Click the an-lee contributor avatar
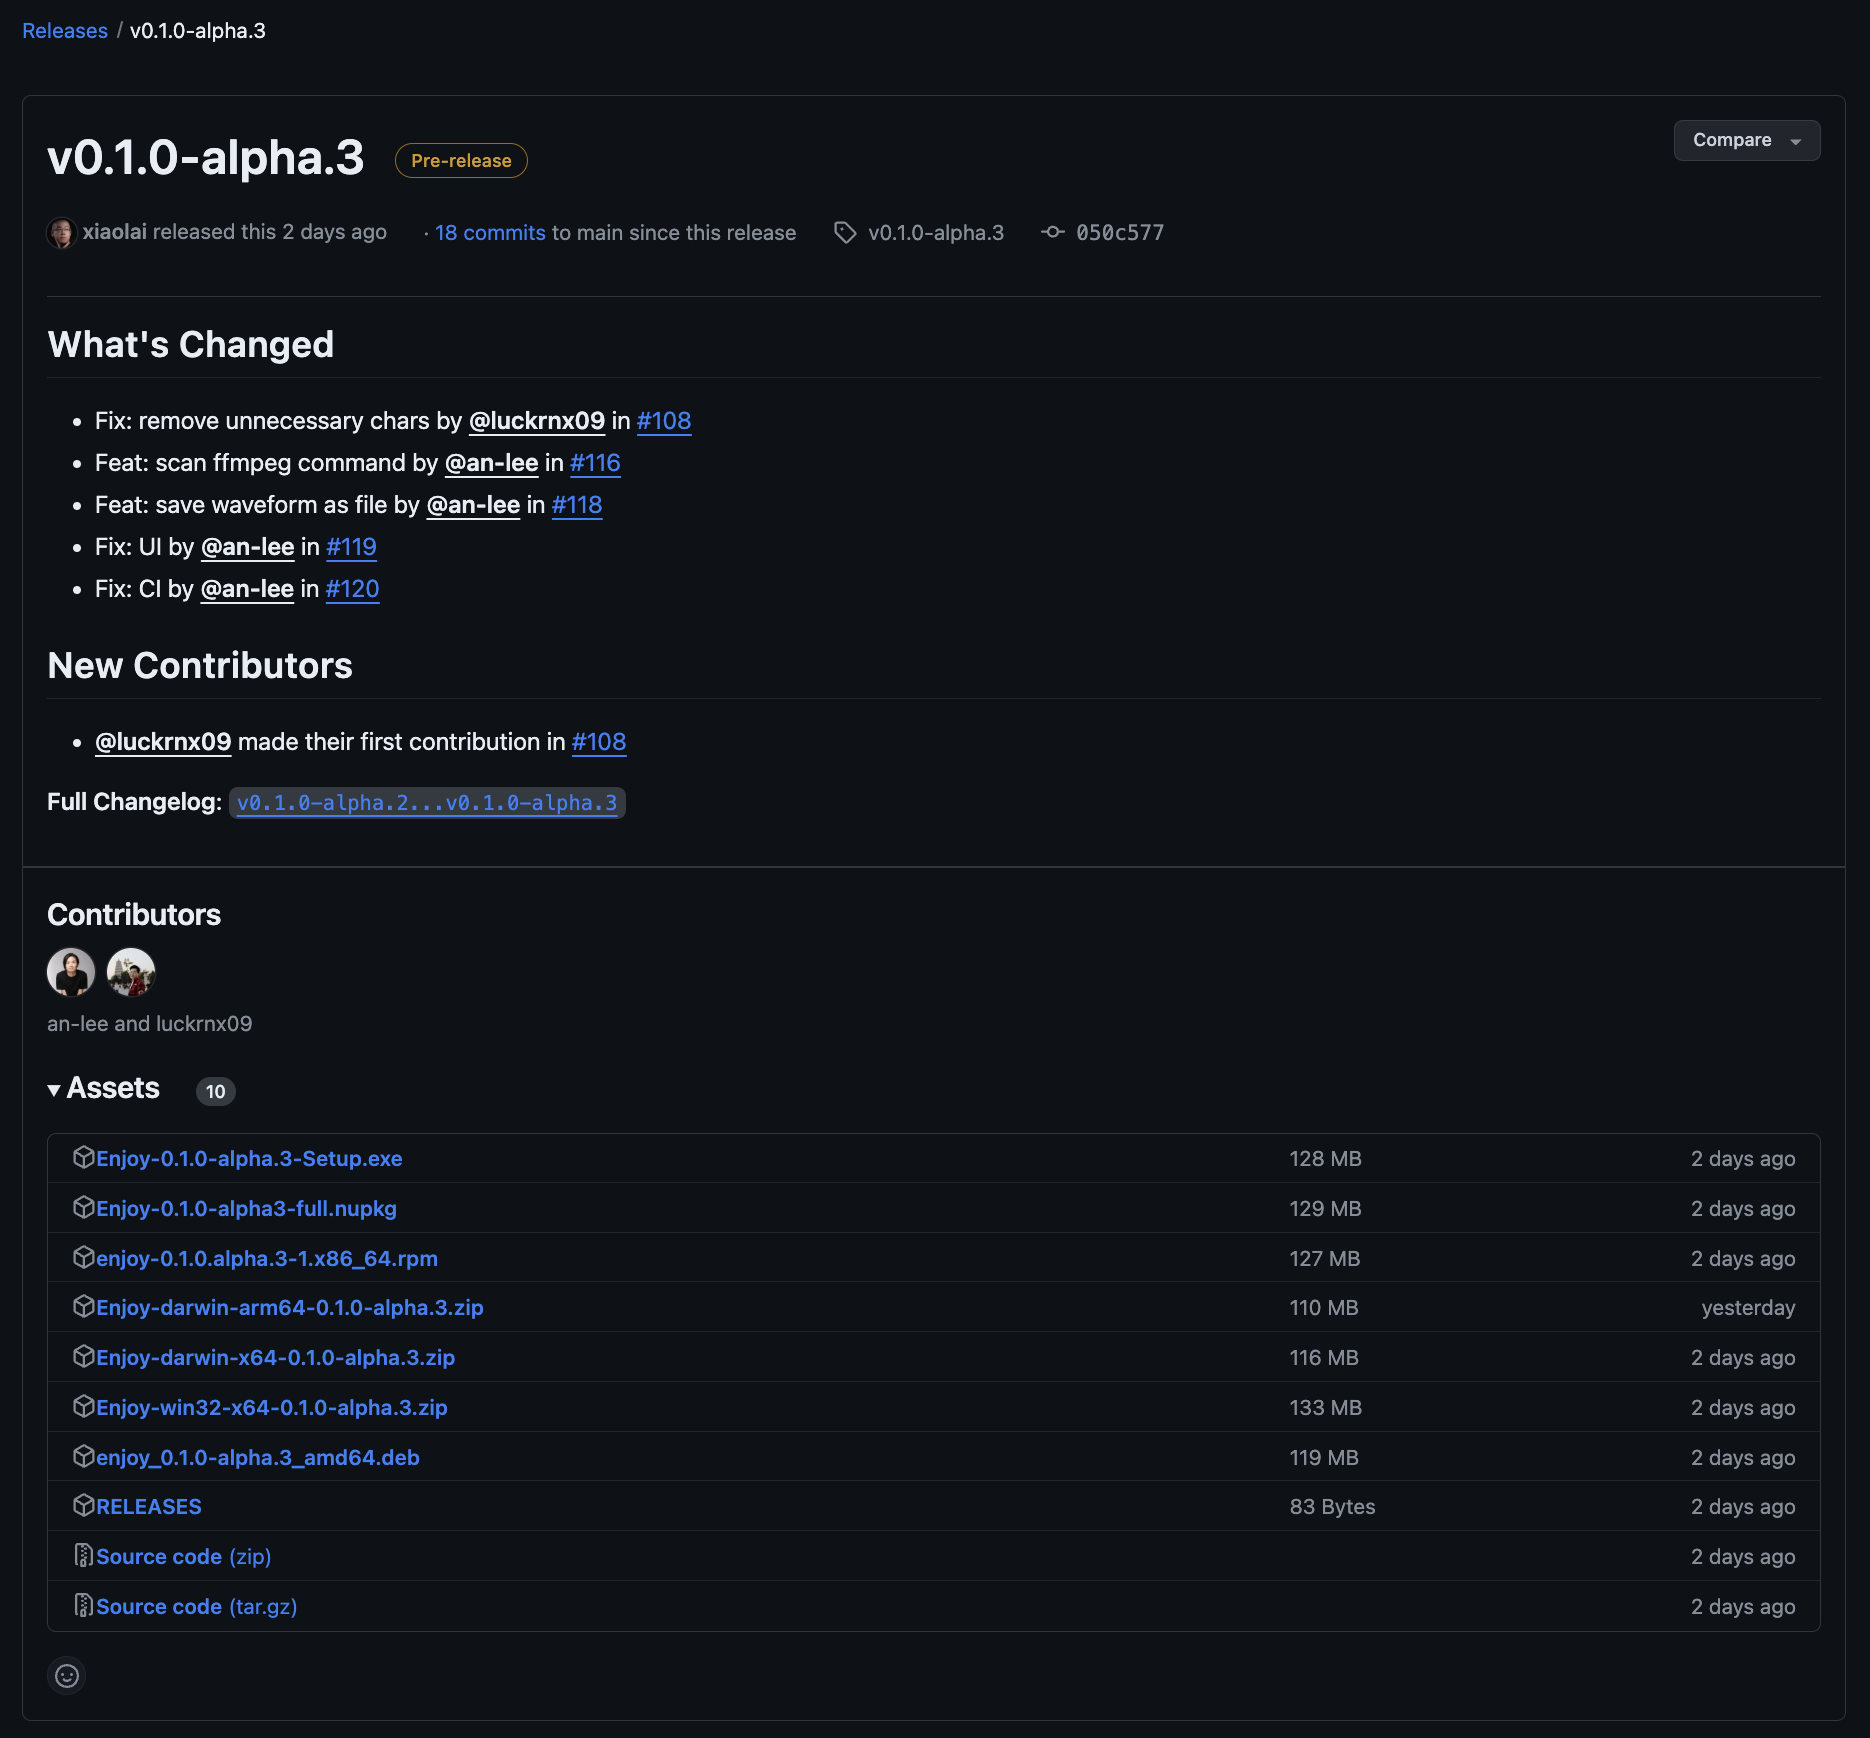This screenshot has height=1738, width=1870. click(x=71, y=972)
